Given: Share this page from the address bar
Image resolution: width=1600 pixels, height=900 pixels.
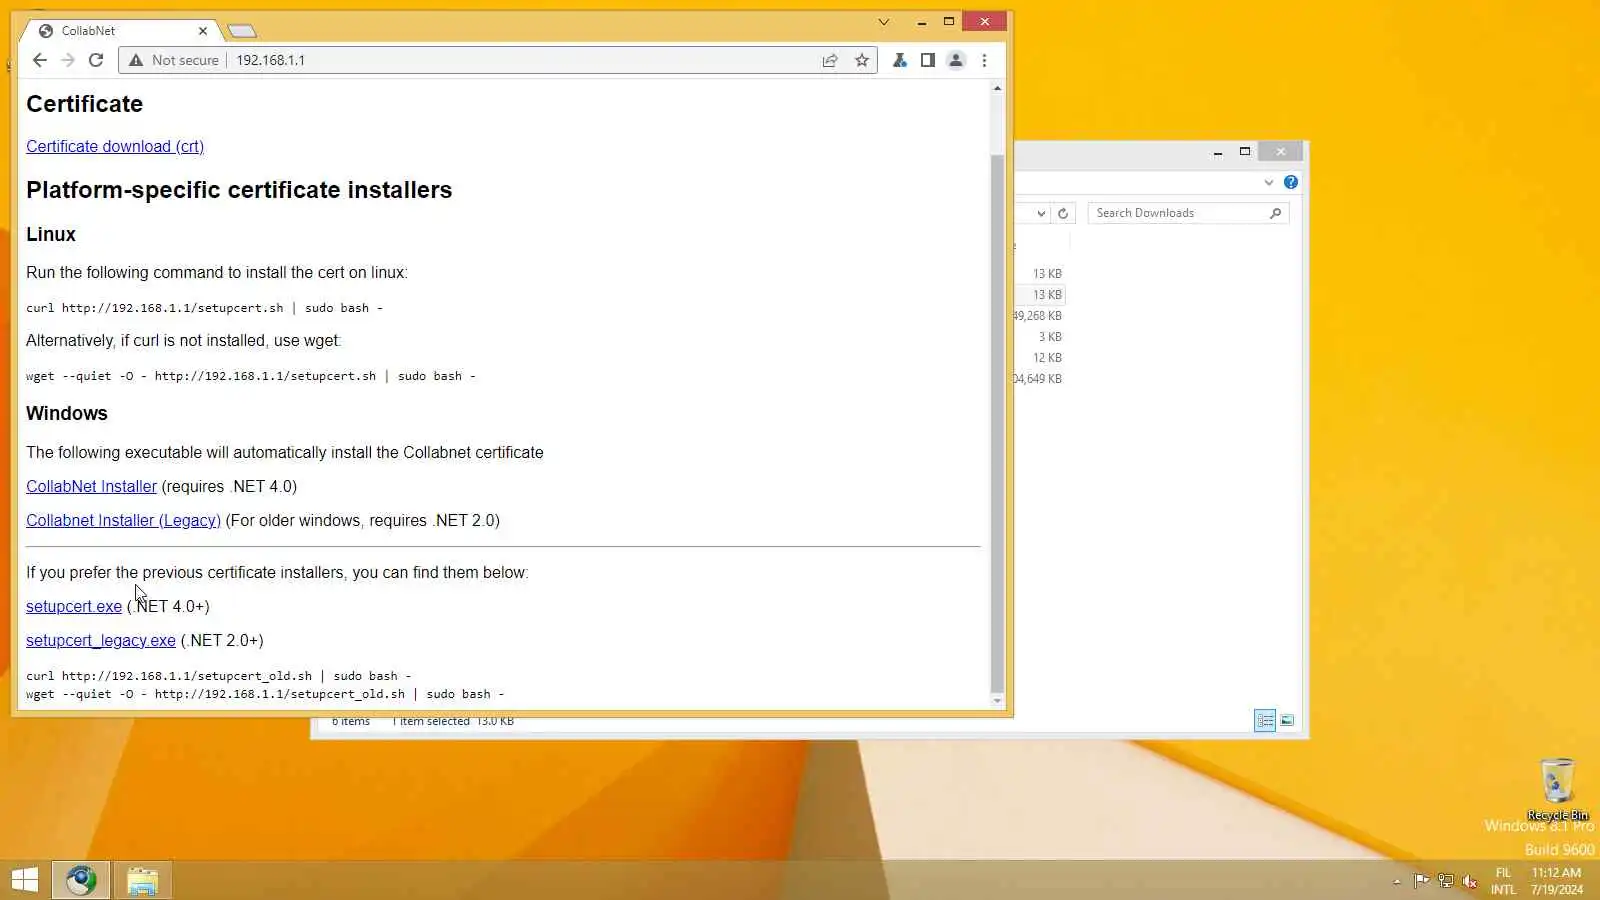Looking at the screenshot, I should (x=830, y=60).
